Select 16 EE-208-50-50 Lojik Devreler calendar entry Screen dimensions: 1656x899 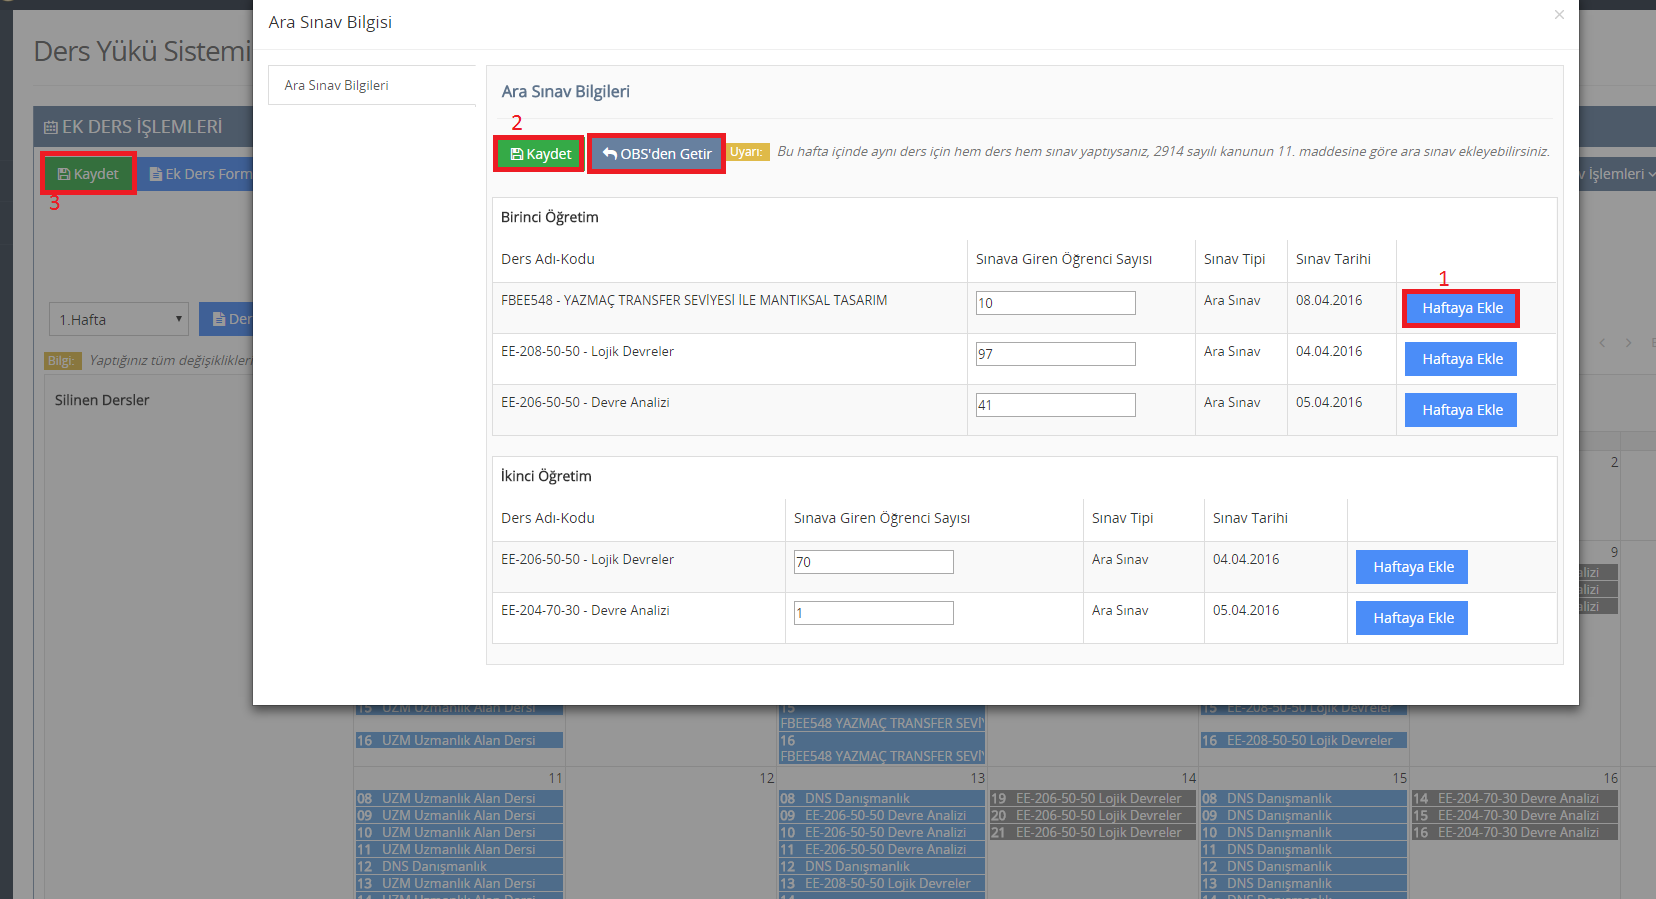click(x=1304, y=741)
